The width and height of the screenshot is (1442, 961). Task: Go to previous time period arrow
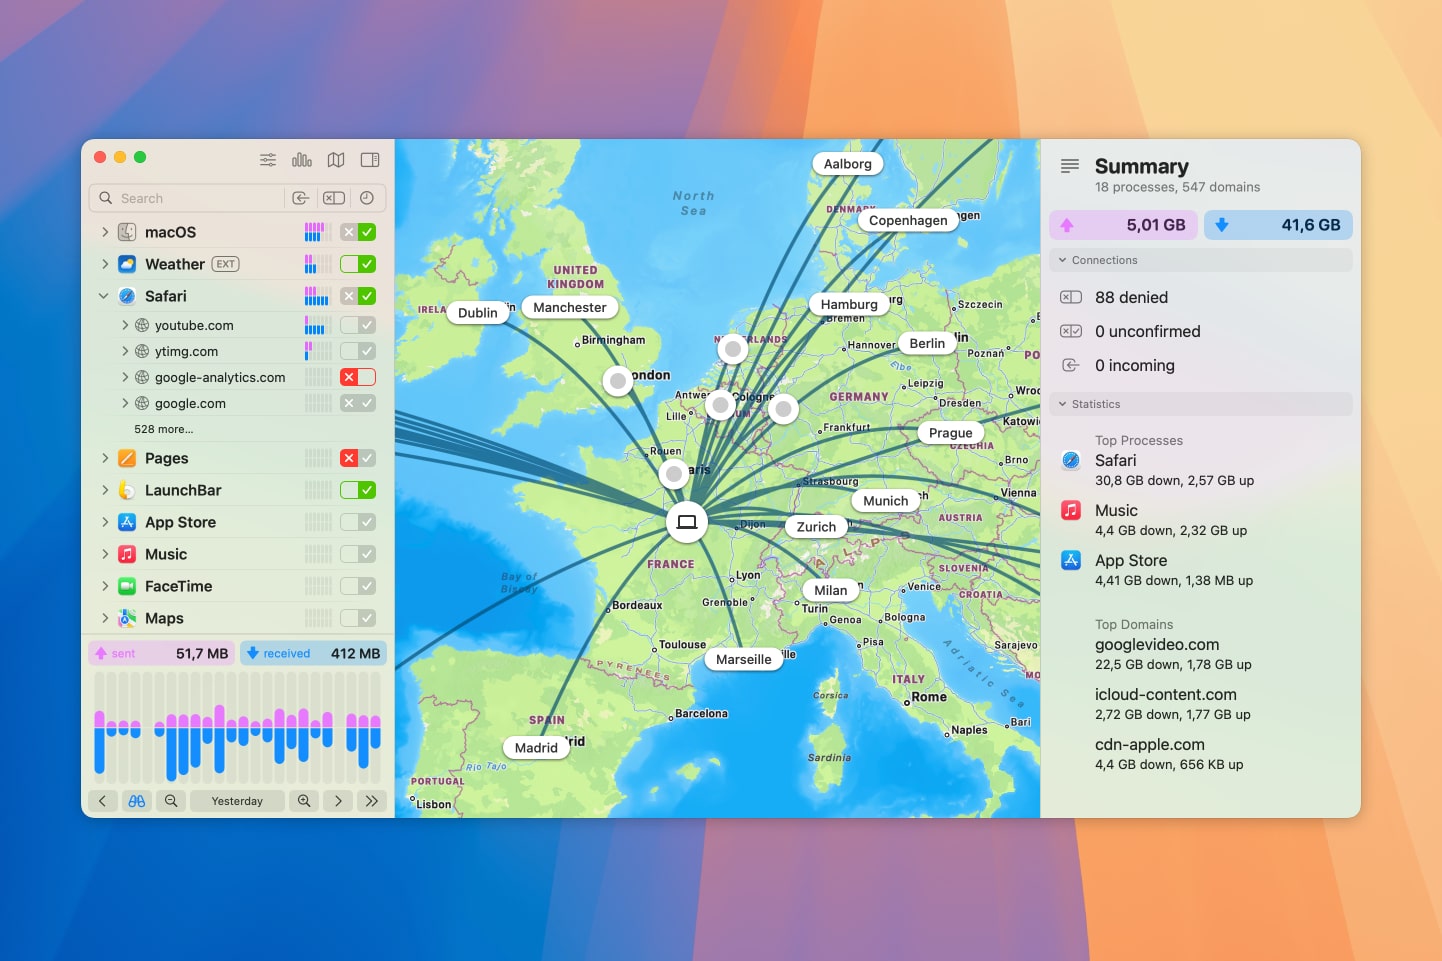(x=102, y=801)
